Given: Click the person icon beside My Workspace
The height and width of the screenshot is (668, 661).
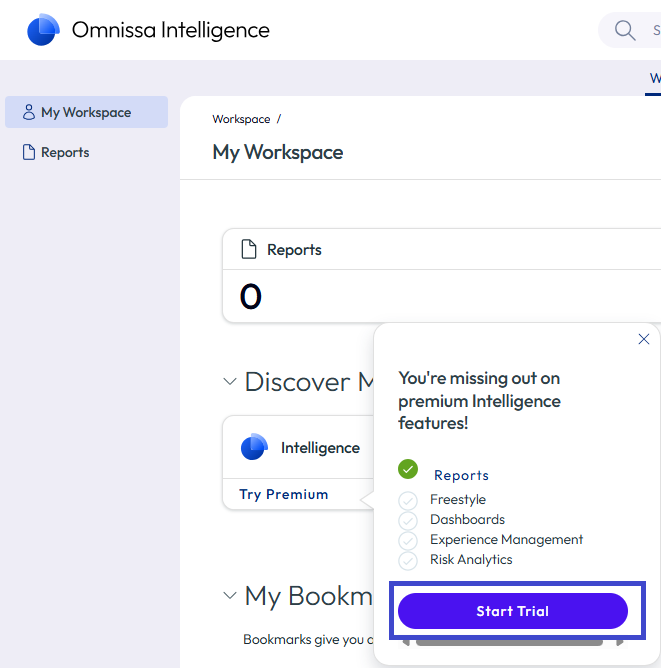Looking at the screenshot, I should (x=29, y=112).
